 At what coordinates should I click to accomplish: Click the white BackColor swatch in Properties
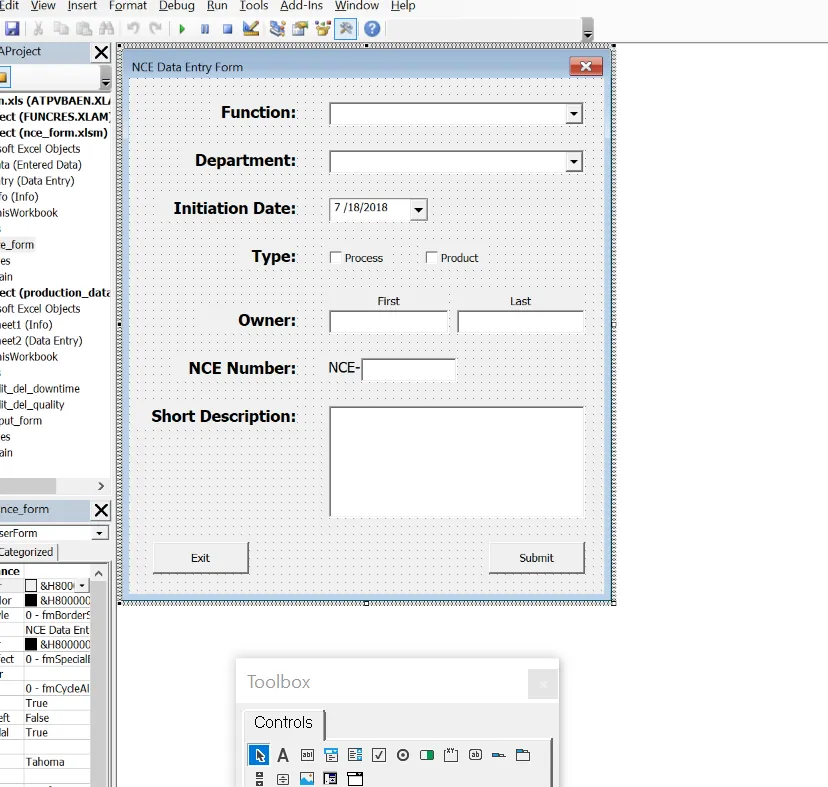(31, 586)
